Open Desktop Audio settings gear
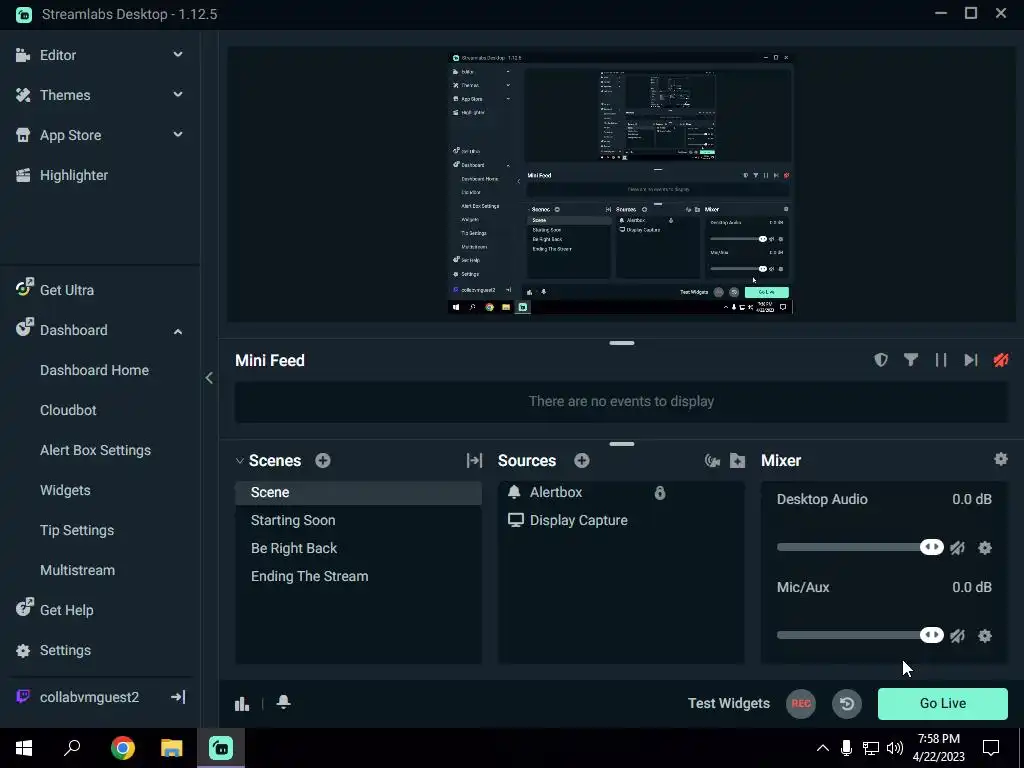 click(985, 548)
